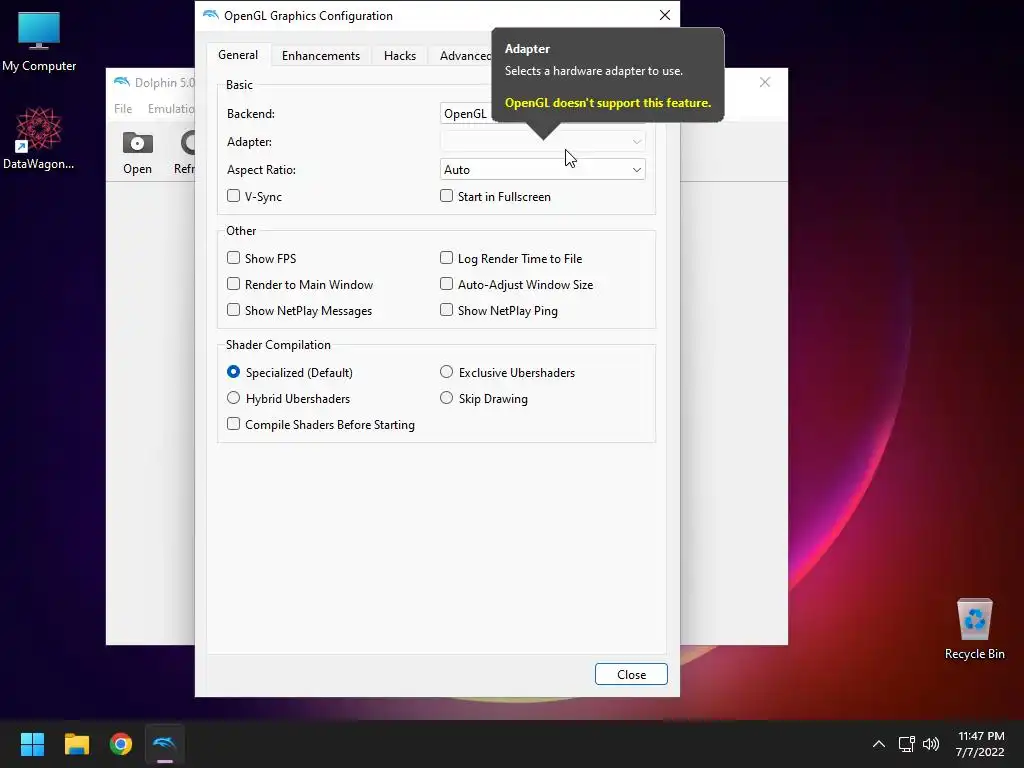Image resolution: width=1024 pixels, height=768 pixels.
Task: Open the Hacks tab
Action: 400,56
